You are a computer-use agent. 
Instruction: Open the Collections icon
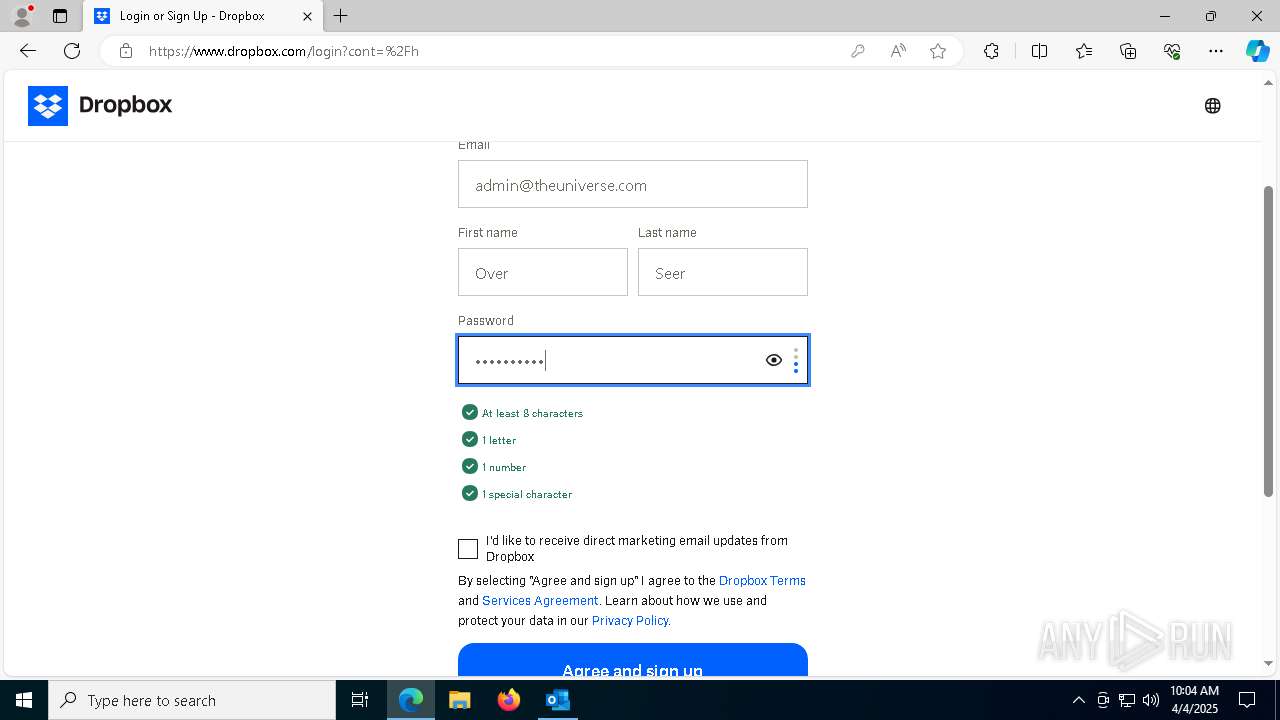coord(1128,51)
